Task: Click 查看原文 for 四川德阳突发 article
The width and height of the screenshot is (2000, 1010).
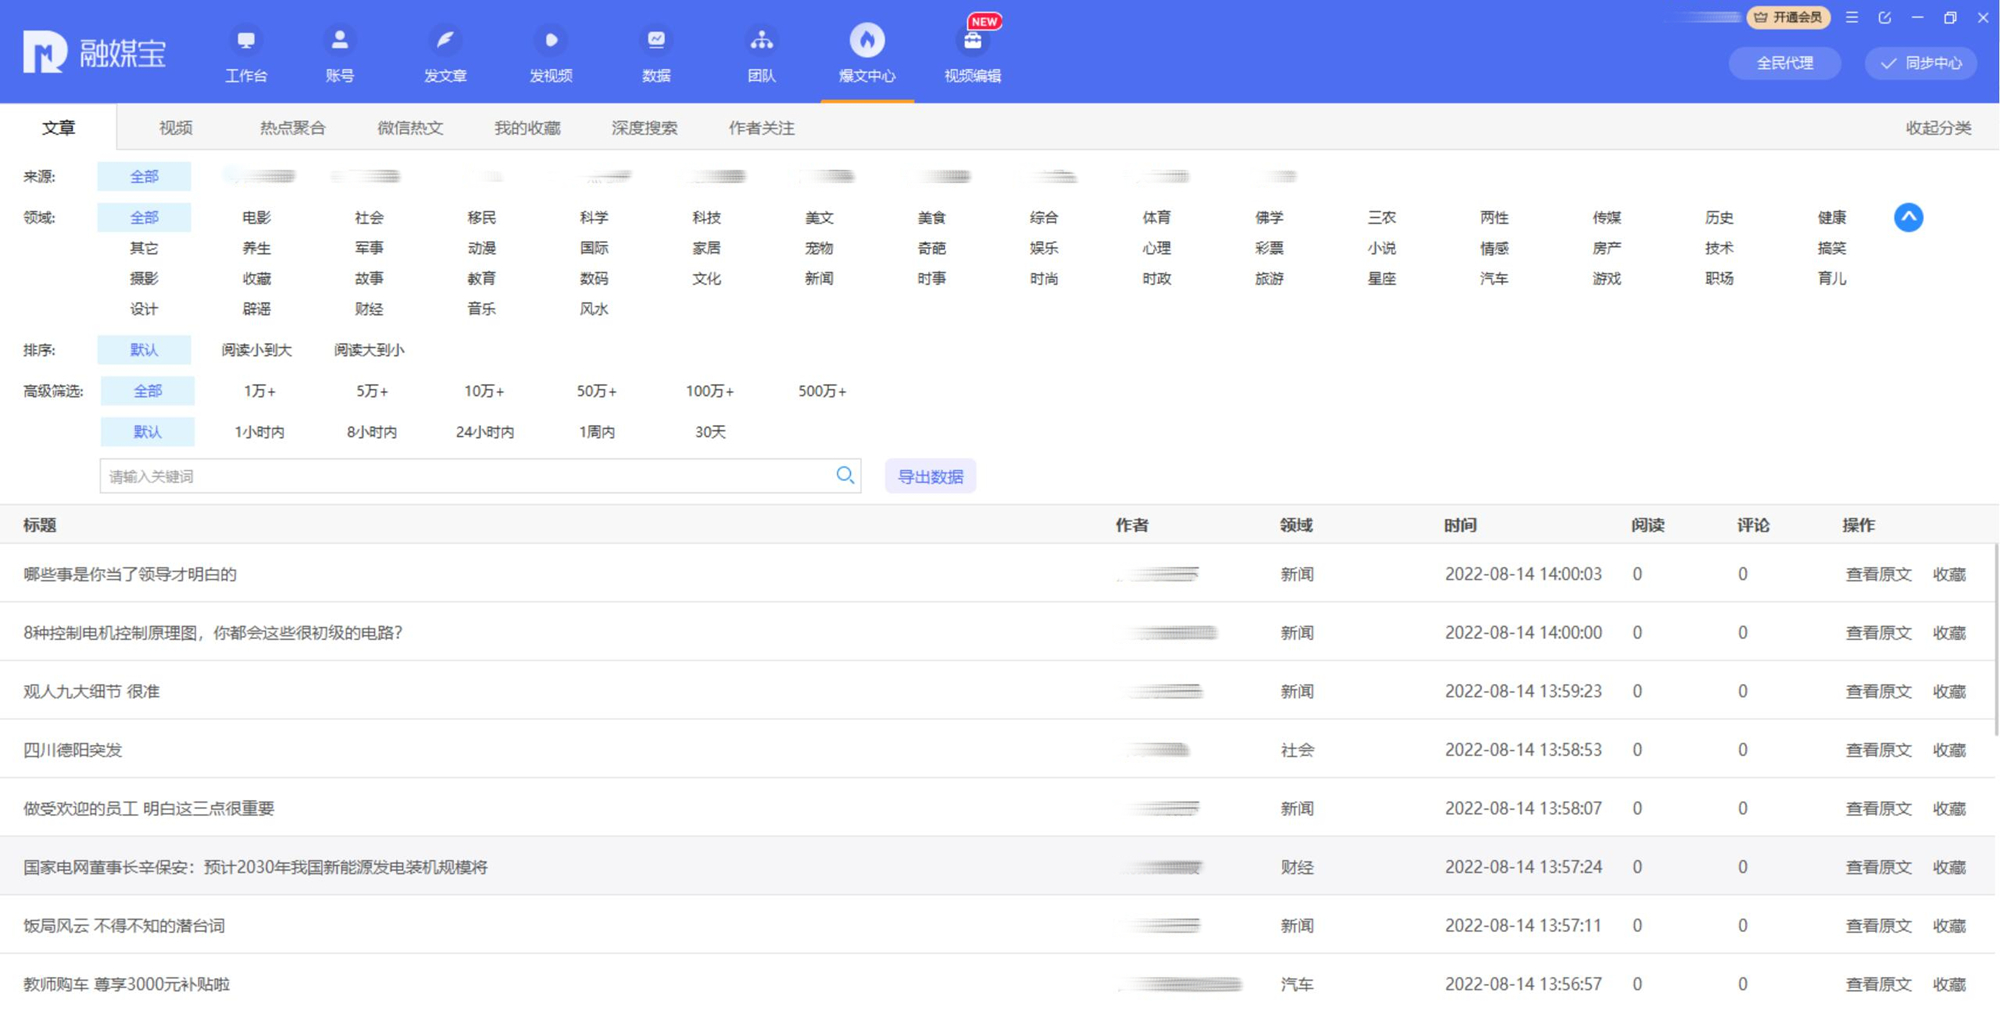Action: 1877,750
